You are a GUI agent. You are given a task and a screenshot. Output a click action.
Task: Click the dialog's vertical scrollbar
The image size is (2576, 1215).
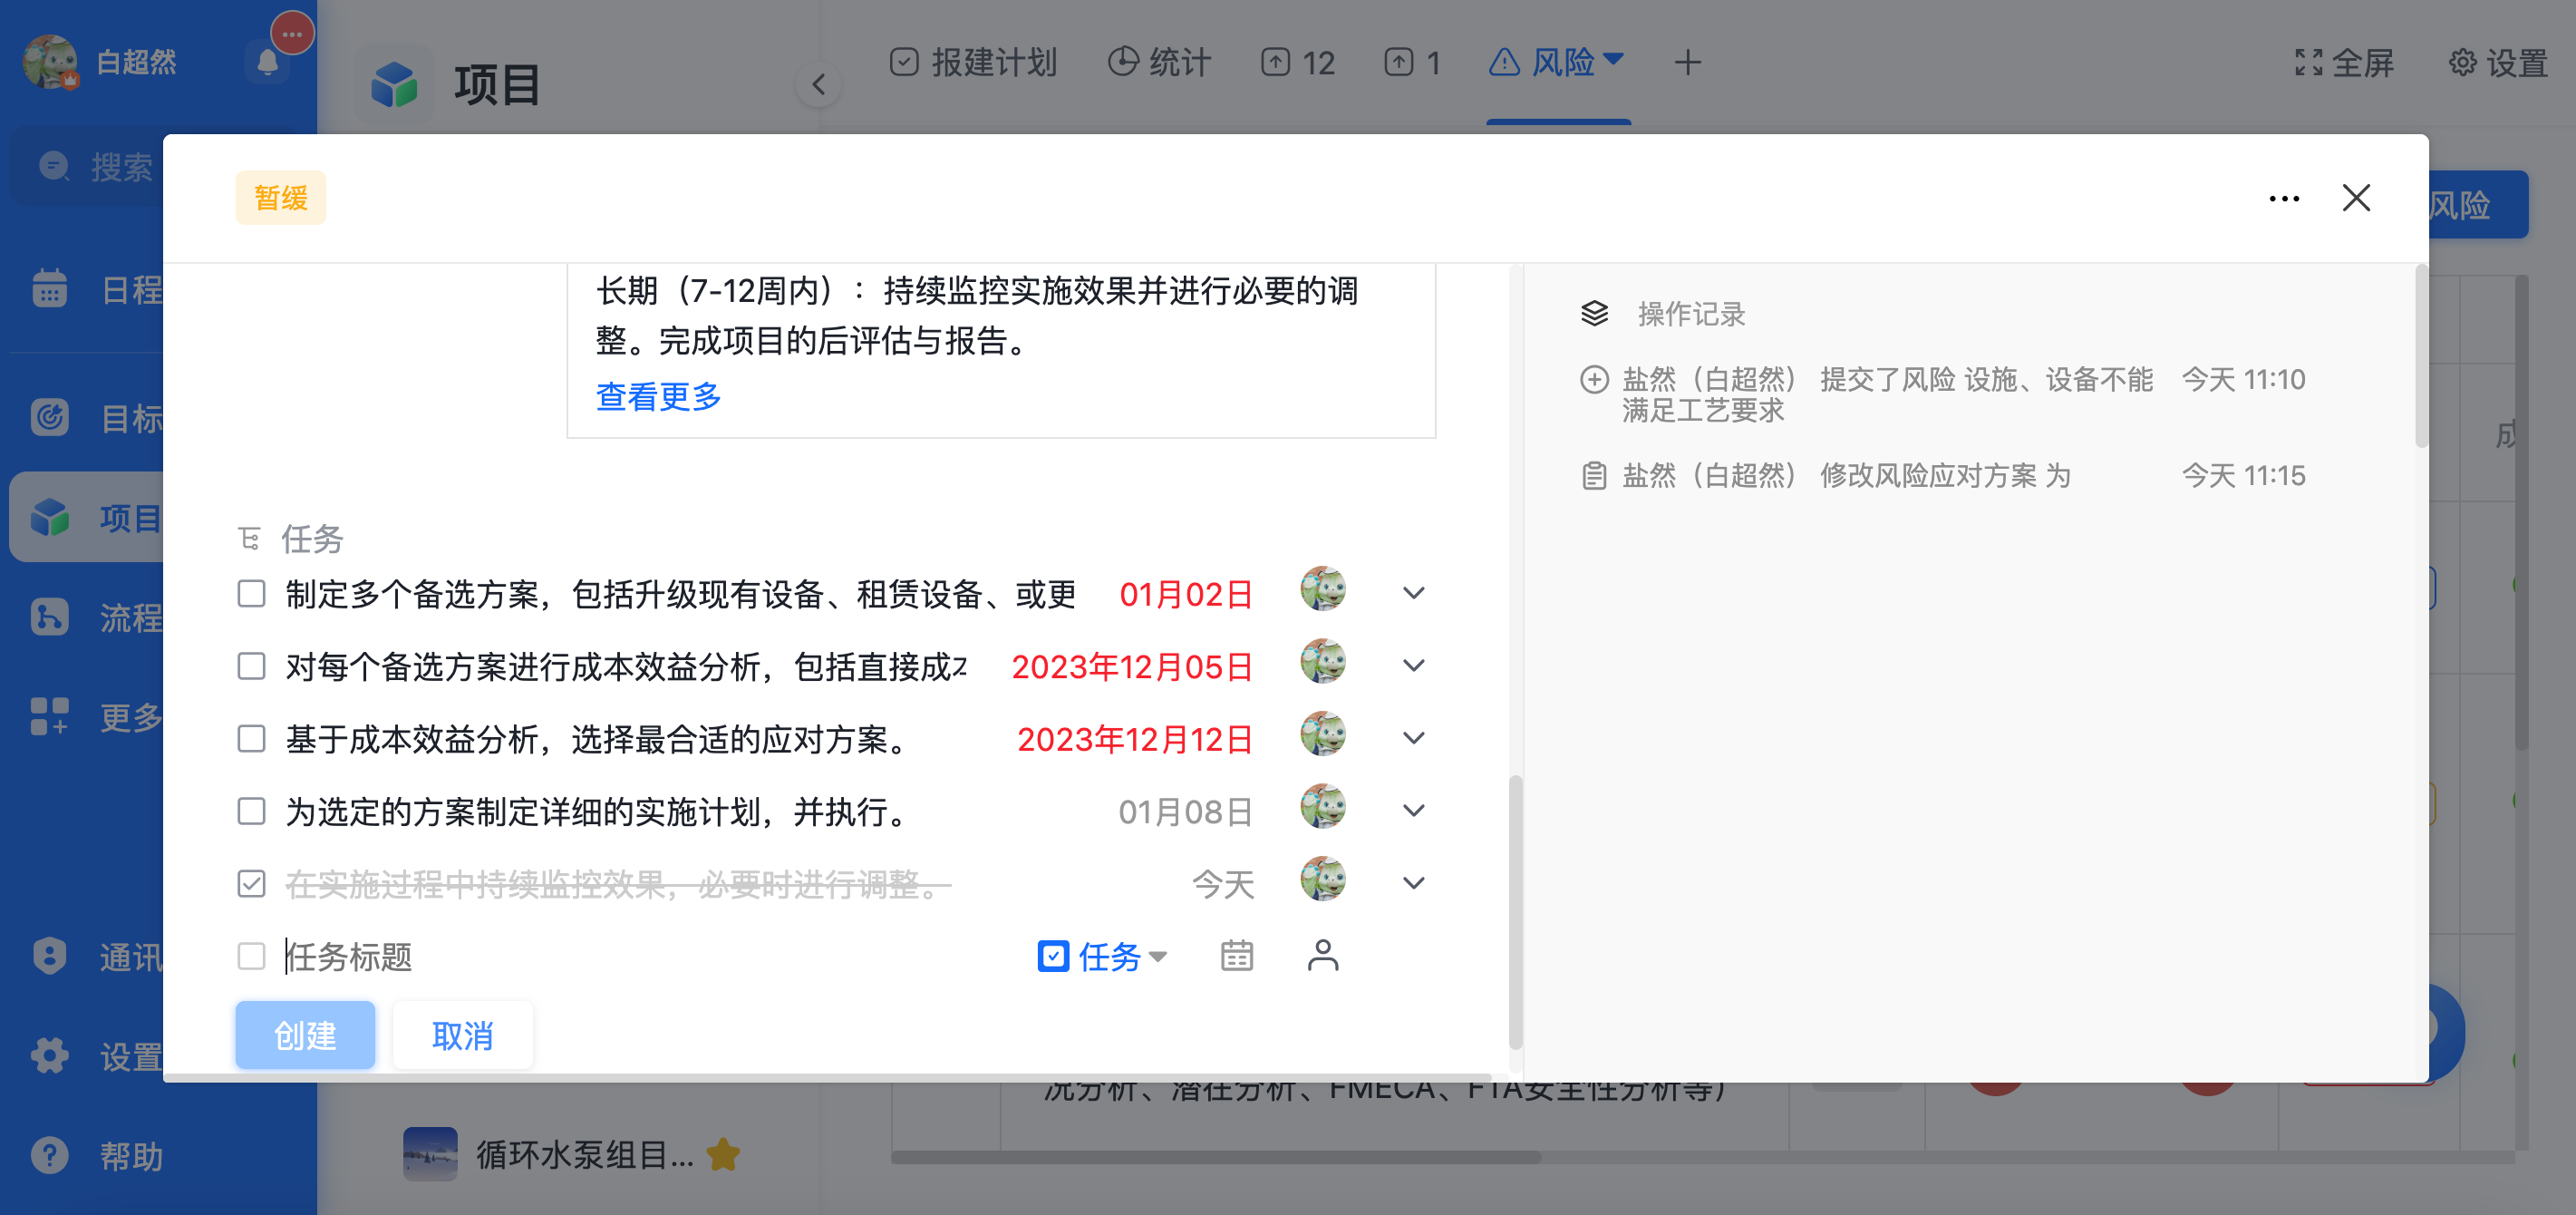click(x=1515, y=910)
